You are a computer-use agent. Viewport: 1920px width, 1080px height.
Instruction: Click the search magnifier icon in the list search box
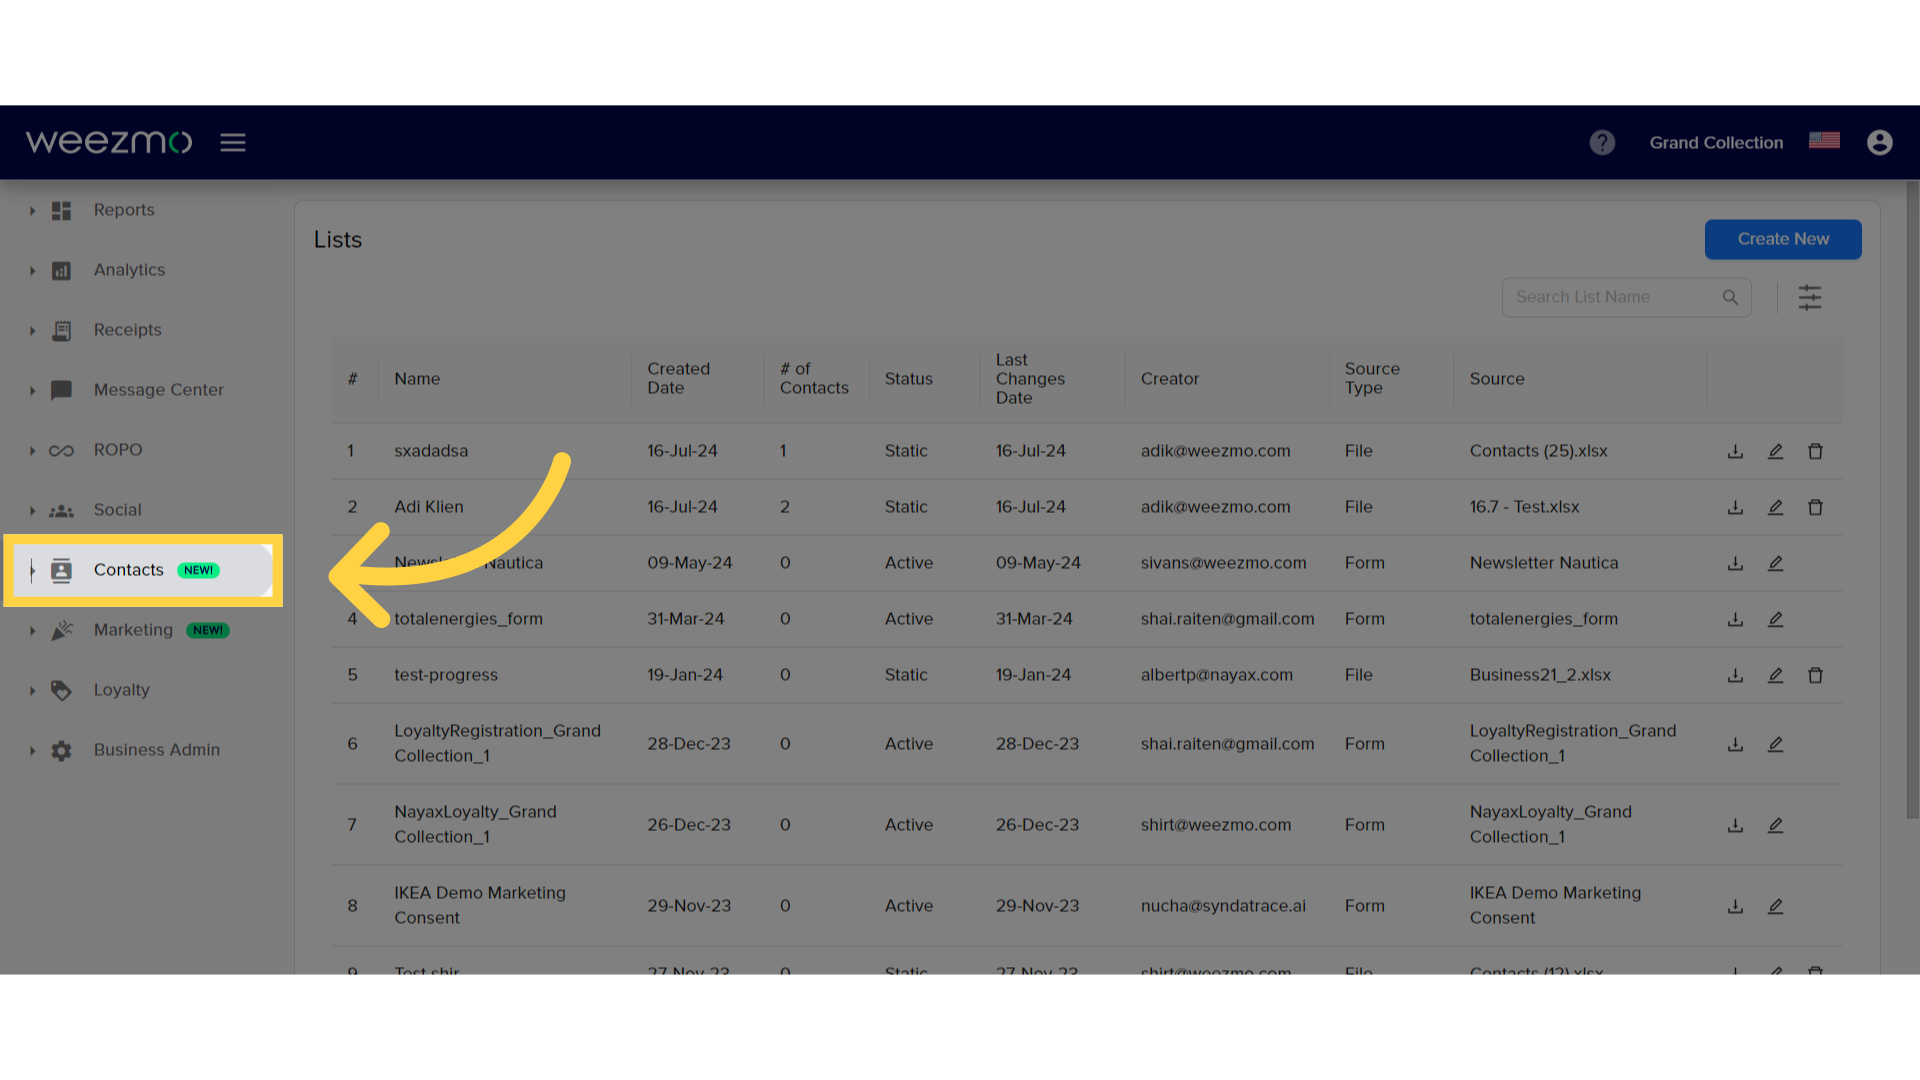pyautogui.click(x=1730, y=297)
